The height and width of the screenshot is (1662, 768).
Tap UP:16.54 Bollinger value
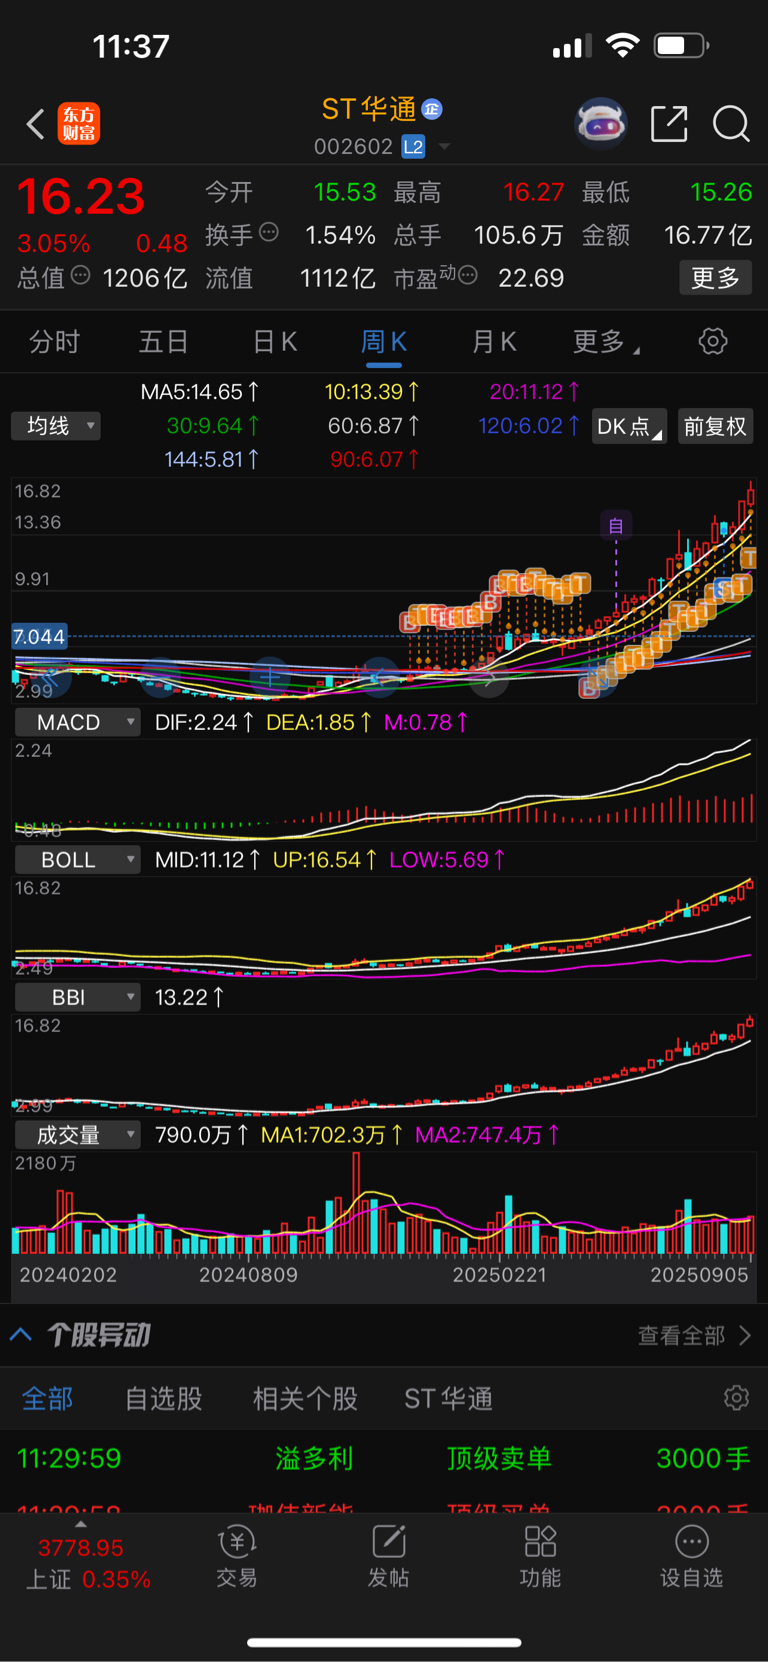click(x=325, y=860)
